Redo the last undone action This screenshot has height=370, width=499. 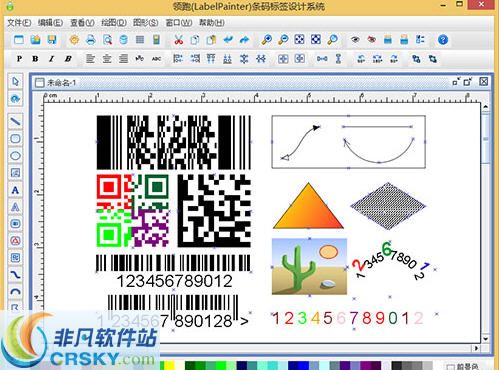[x=244, y=40]
